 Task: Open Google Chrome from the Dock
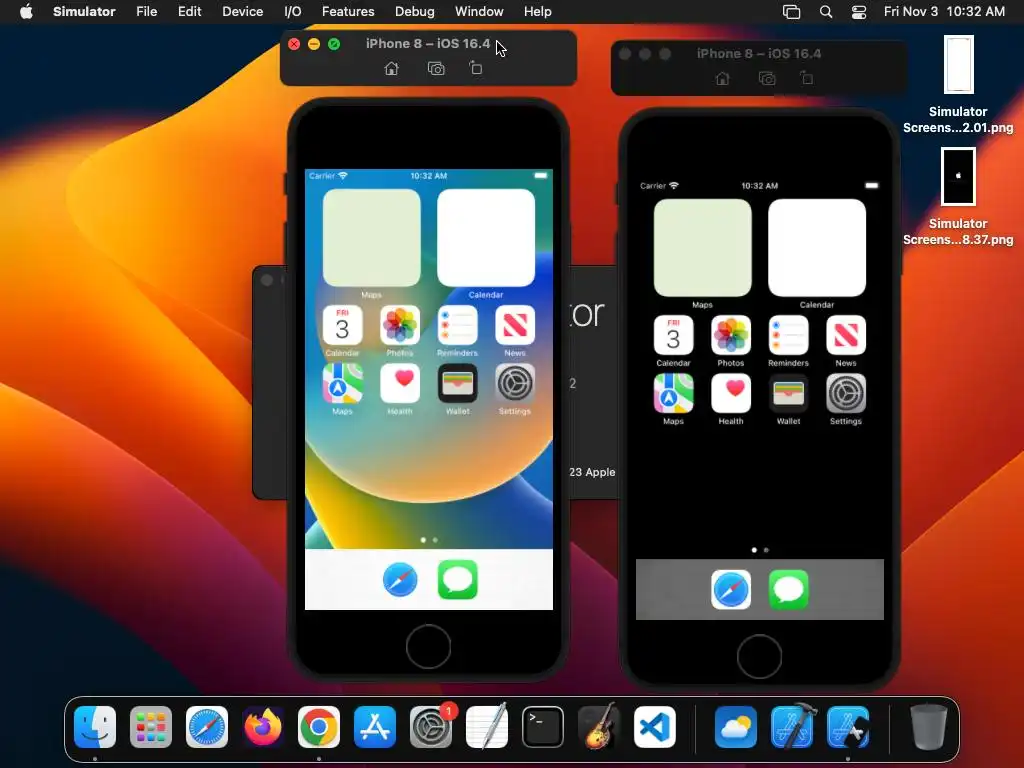coord(319,727)
